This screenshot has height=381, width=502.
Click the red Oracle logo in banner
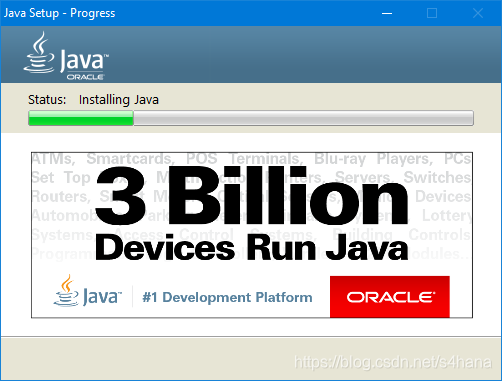tap(390, 297)
